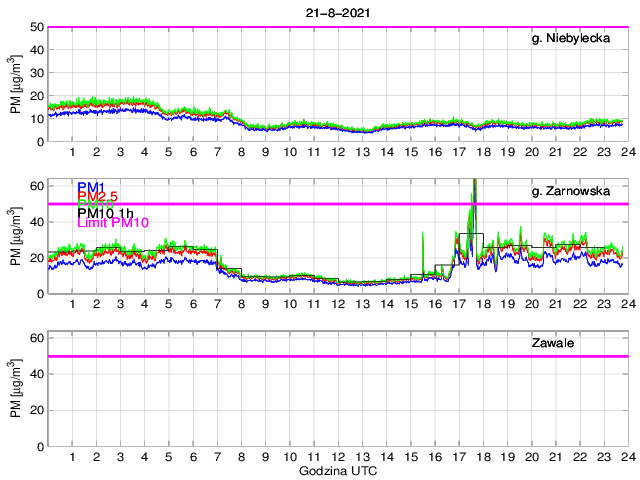Click the magenta Limit PM10 legend entry
This screenshot has width=640, height=480.
(x=113, y=222)
